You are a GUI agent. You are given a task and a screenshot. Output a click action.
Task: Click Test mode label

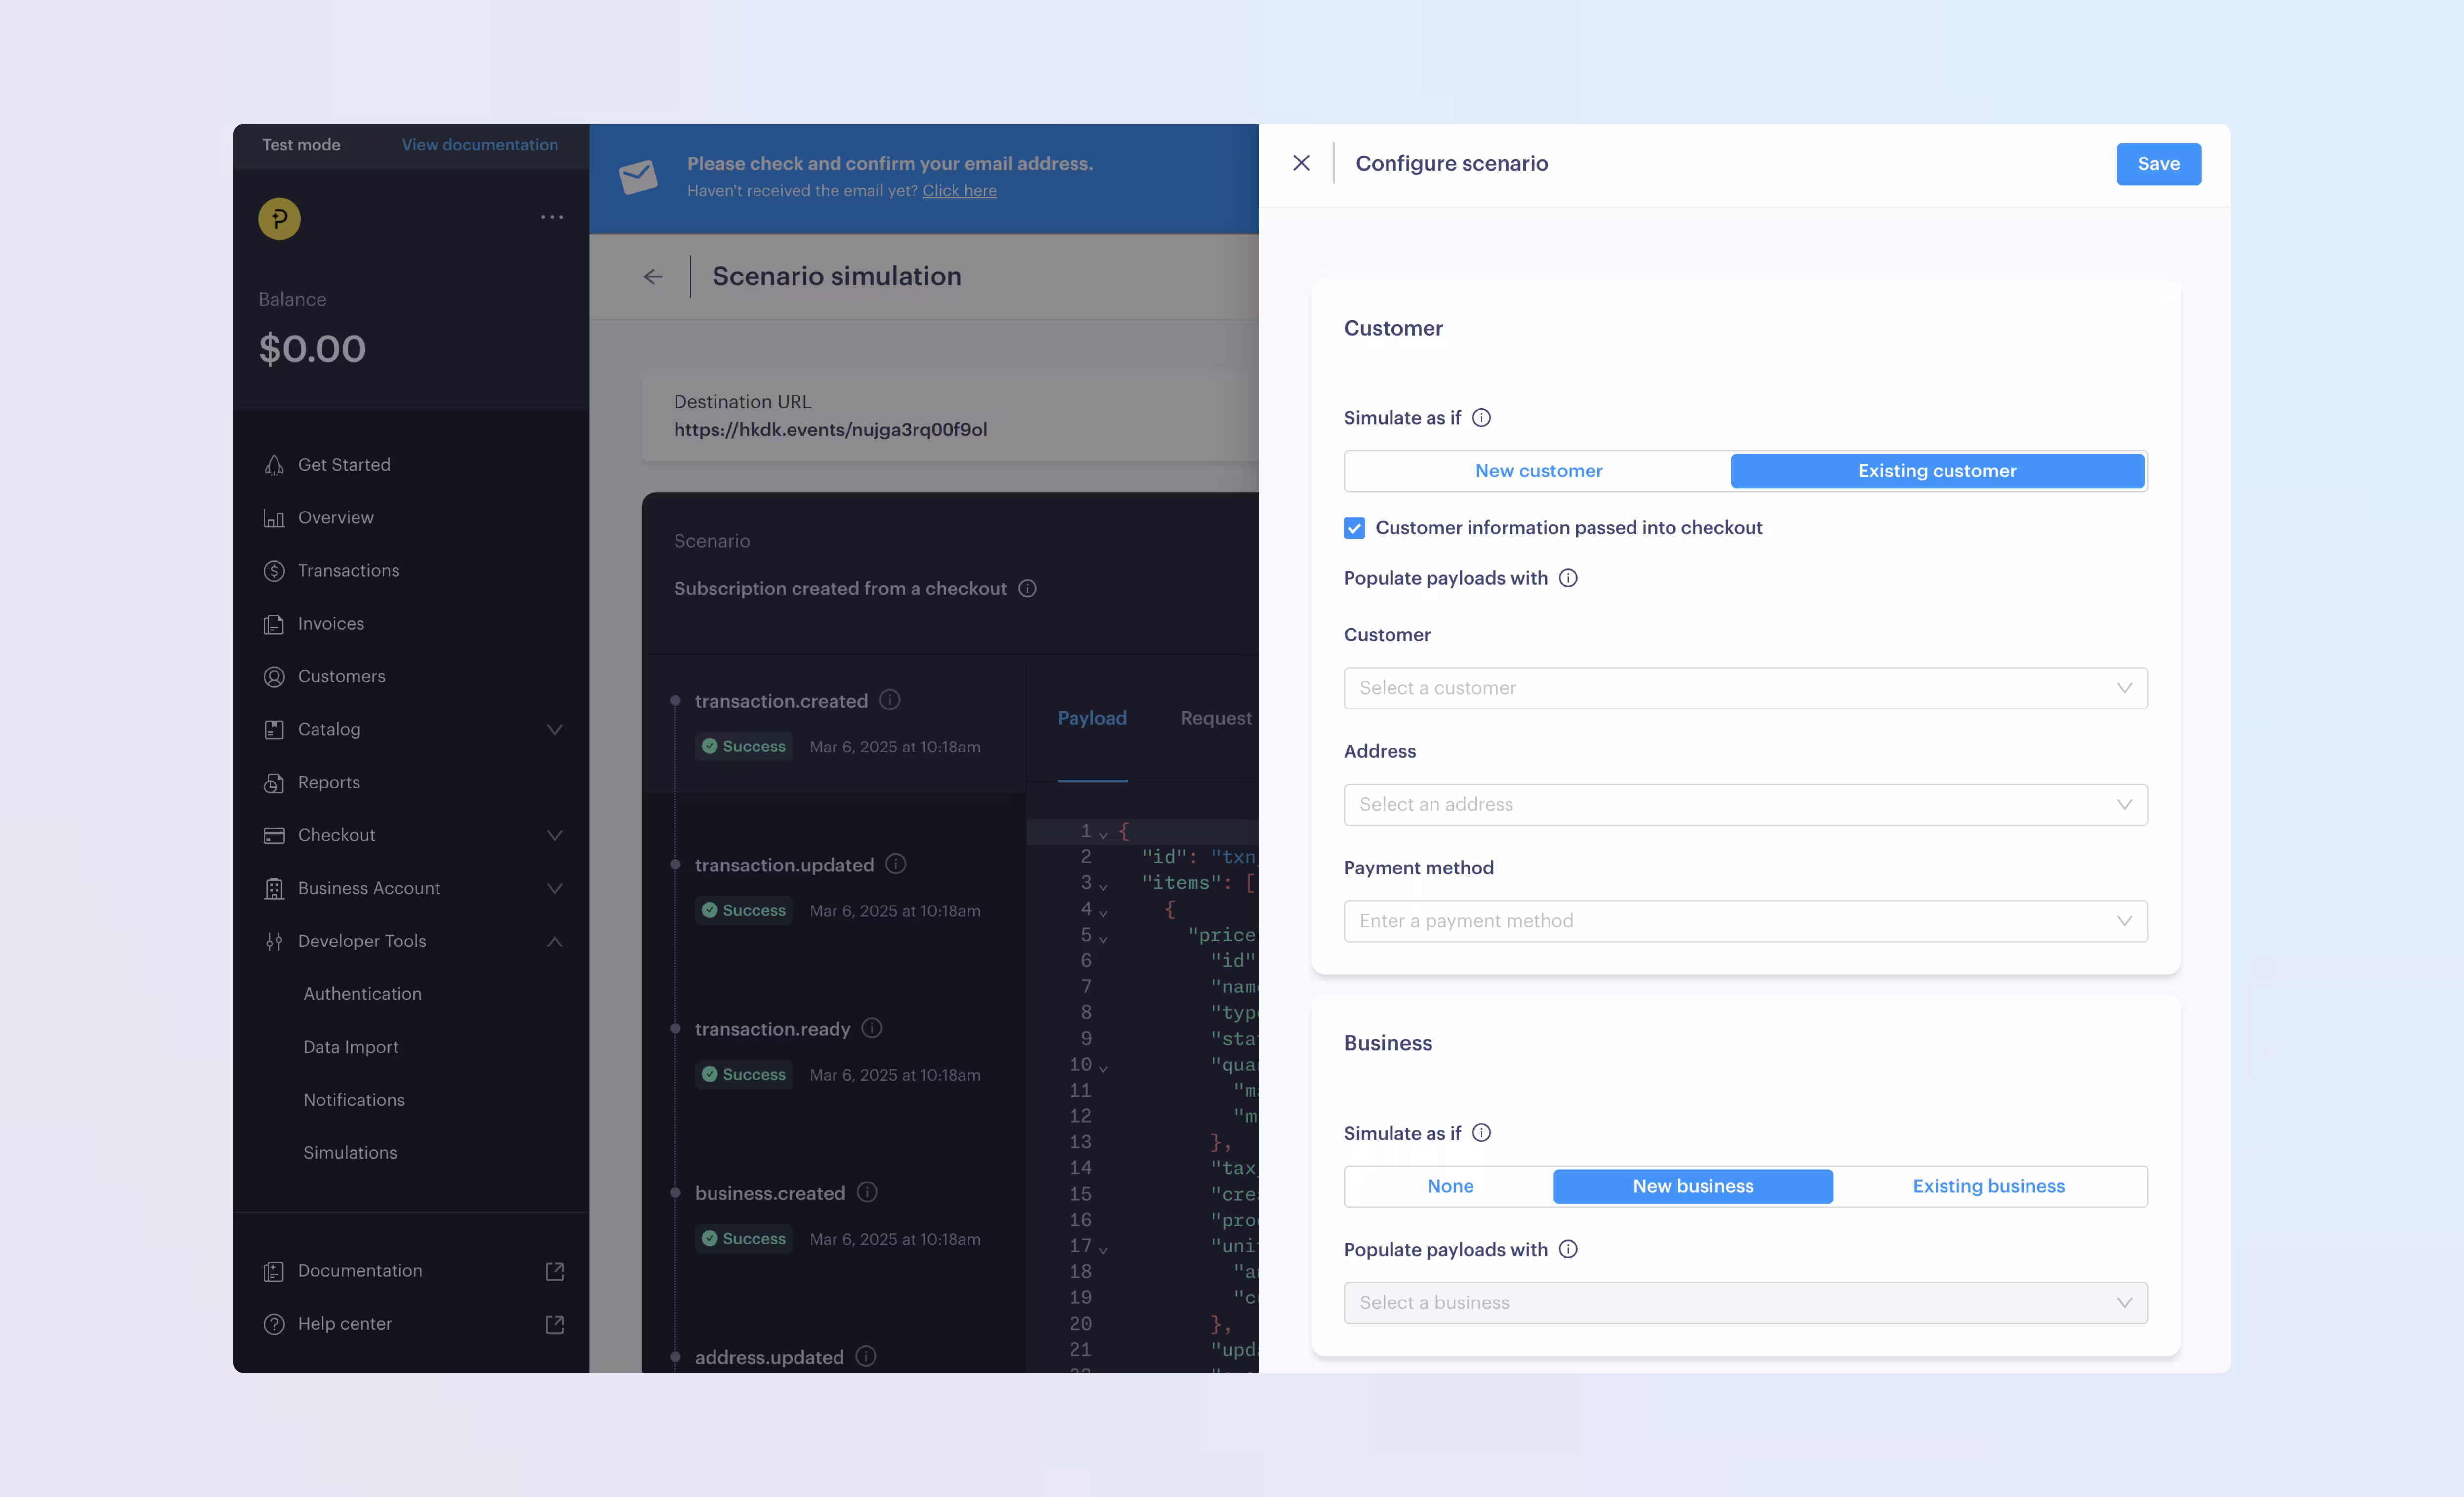click(301, 145)
